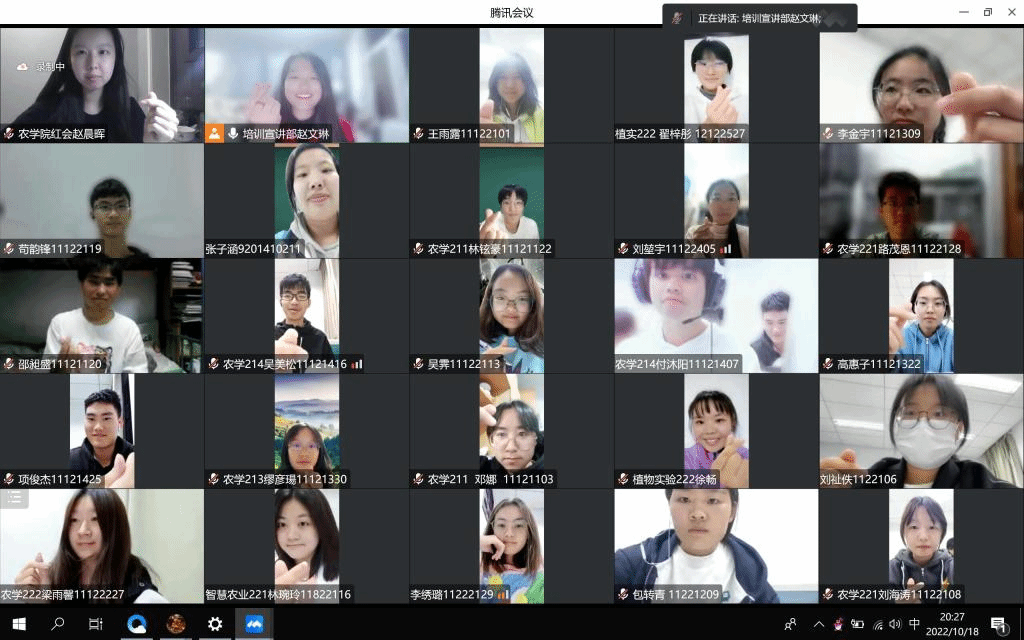The height and width of the screenshot is (640, 1024).
Task: Click the microphone icon beside 培训宣讲部赵文琳
Action: pyautogui.click(x=233, y=133)
